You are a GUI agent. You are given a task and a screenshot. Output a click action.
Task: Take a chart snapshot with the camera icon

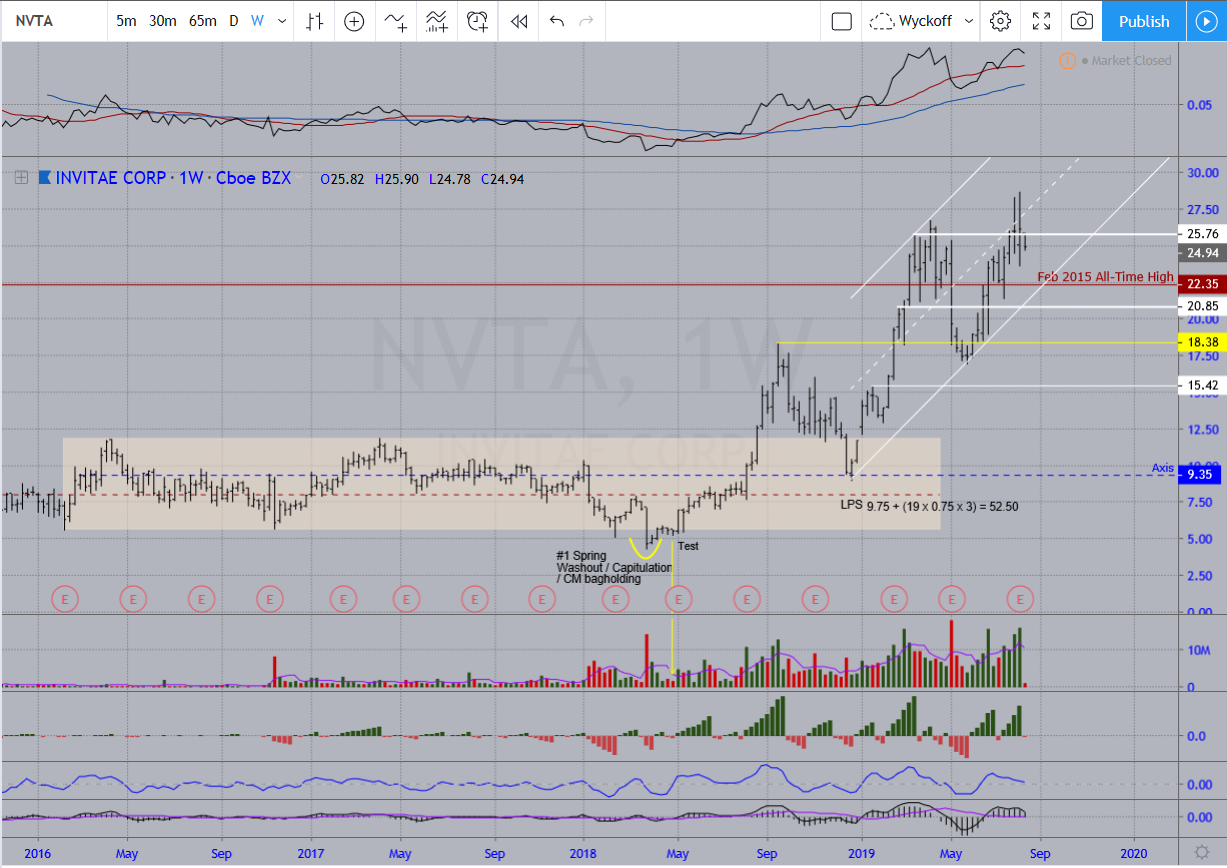1081,21
